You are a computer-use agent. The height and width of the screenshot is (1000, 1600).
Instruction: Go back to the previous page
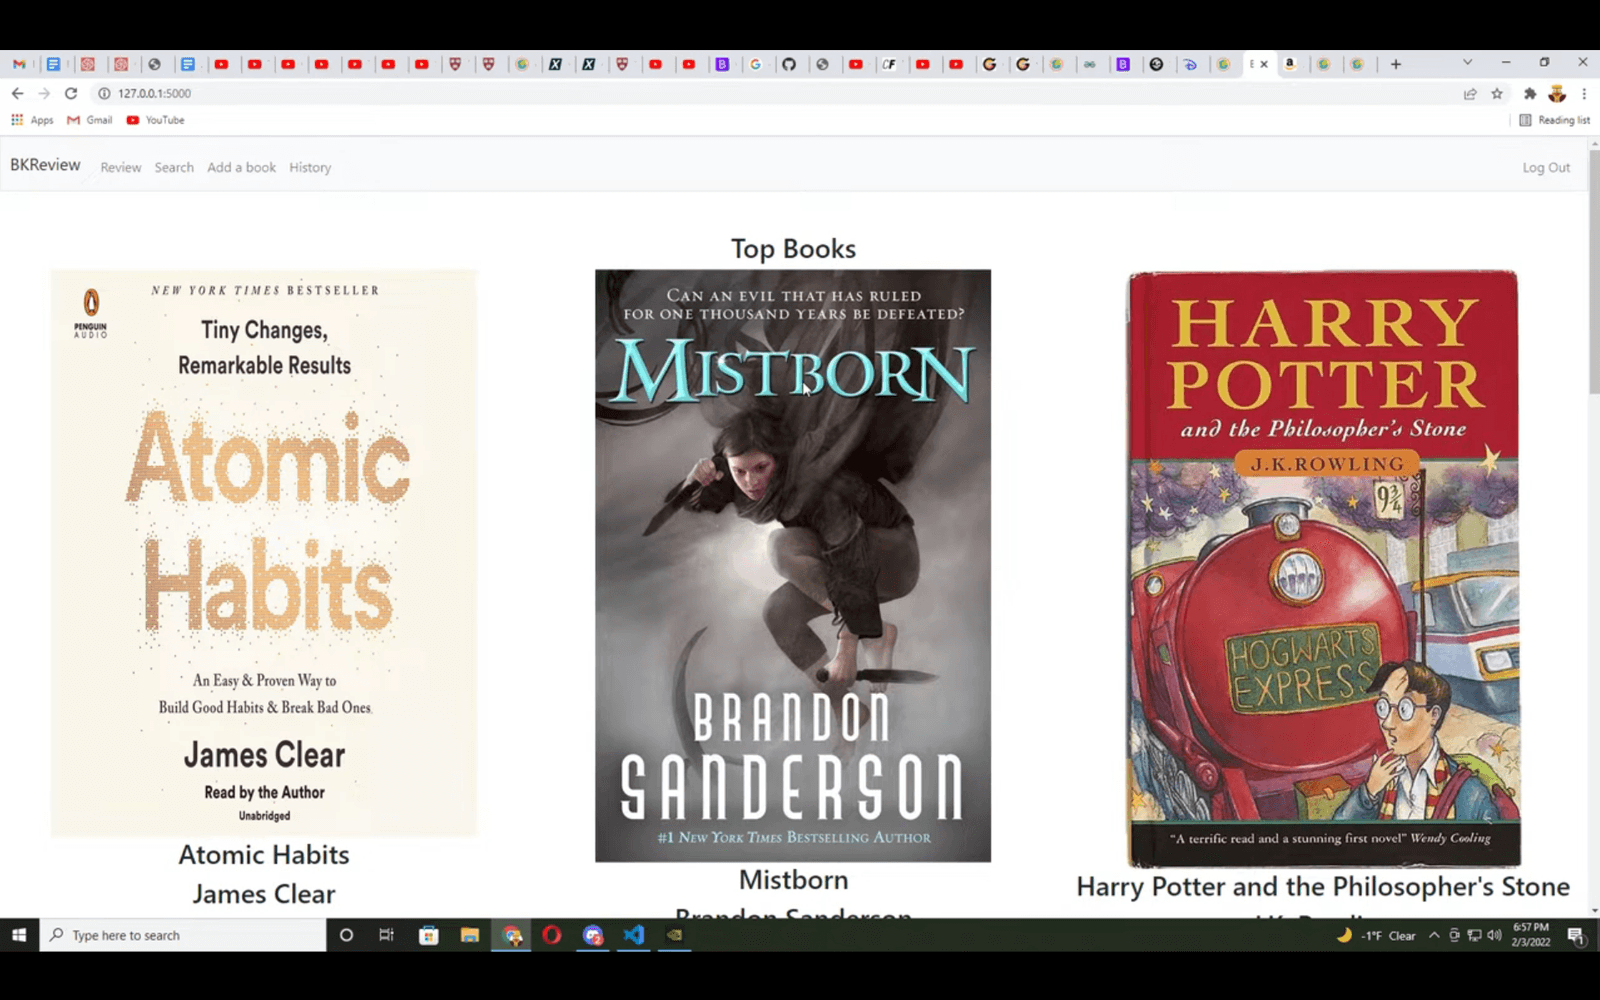point(17,93)
